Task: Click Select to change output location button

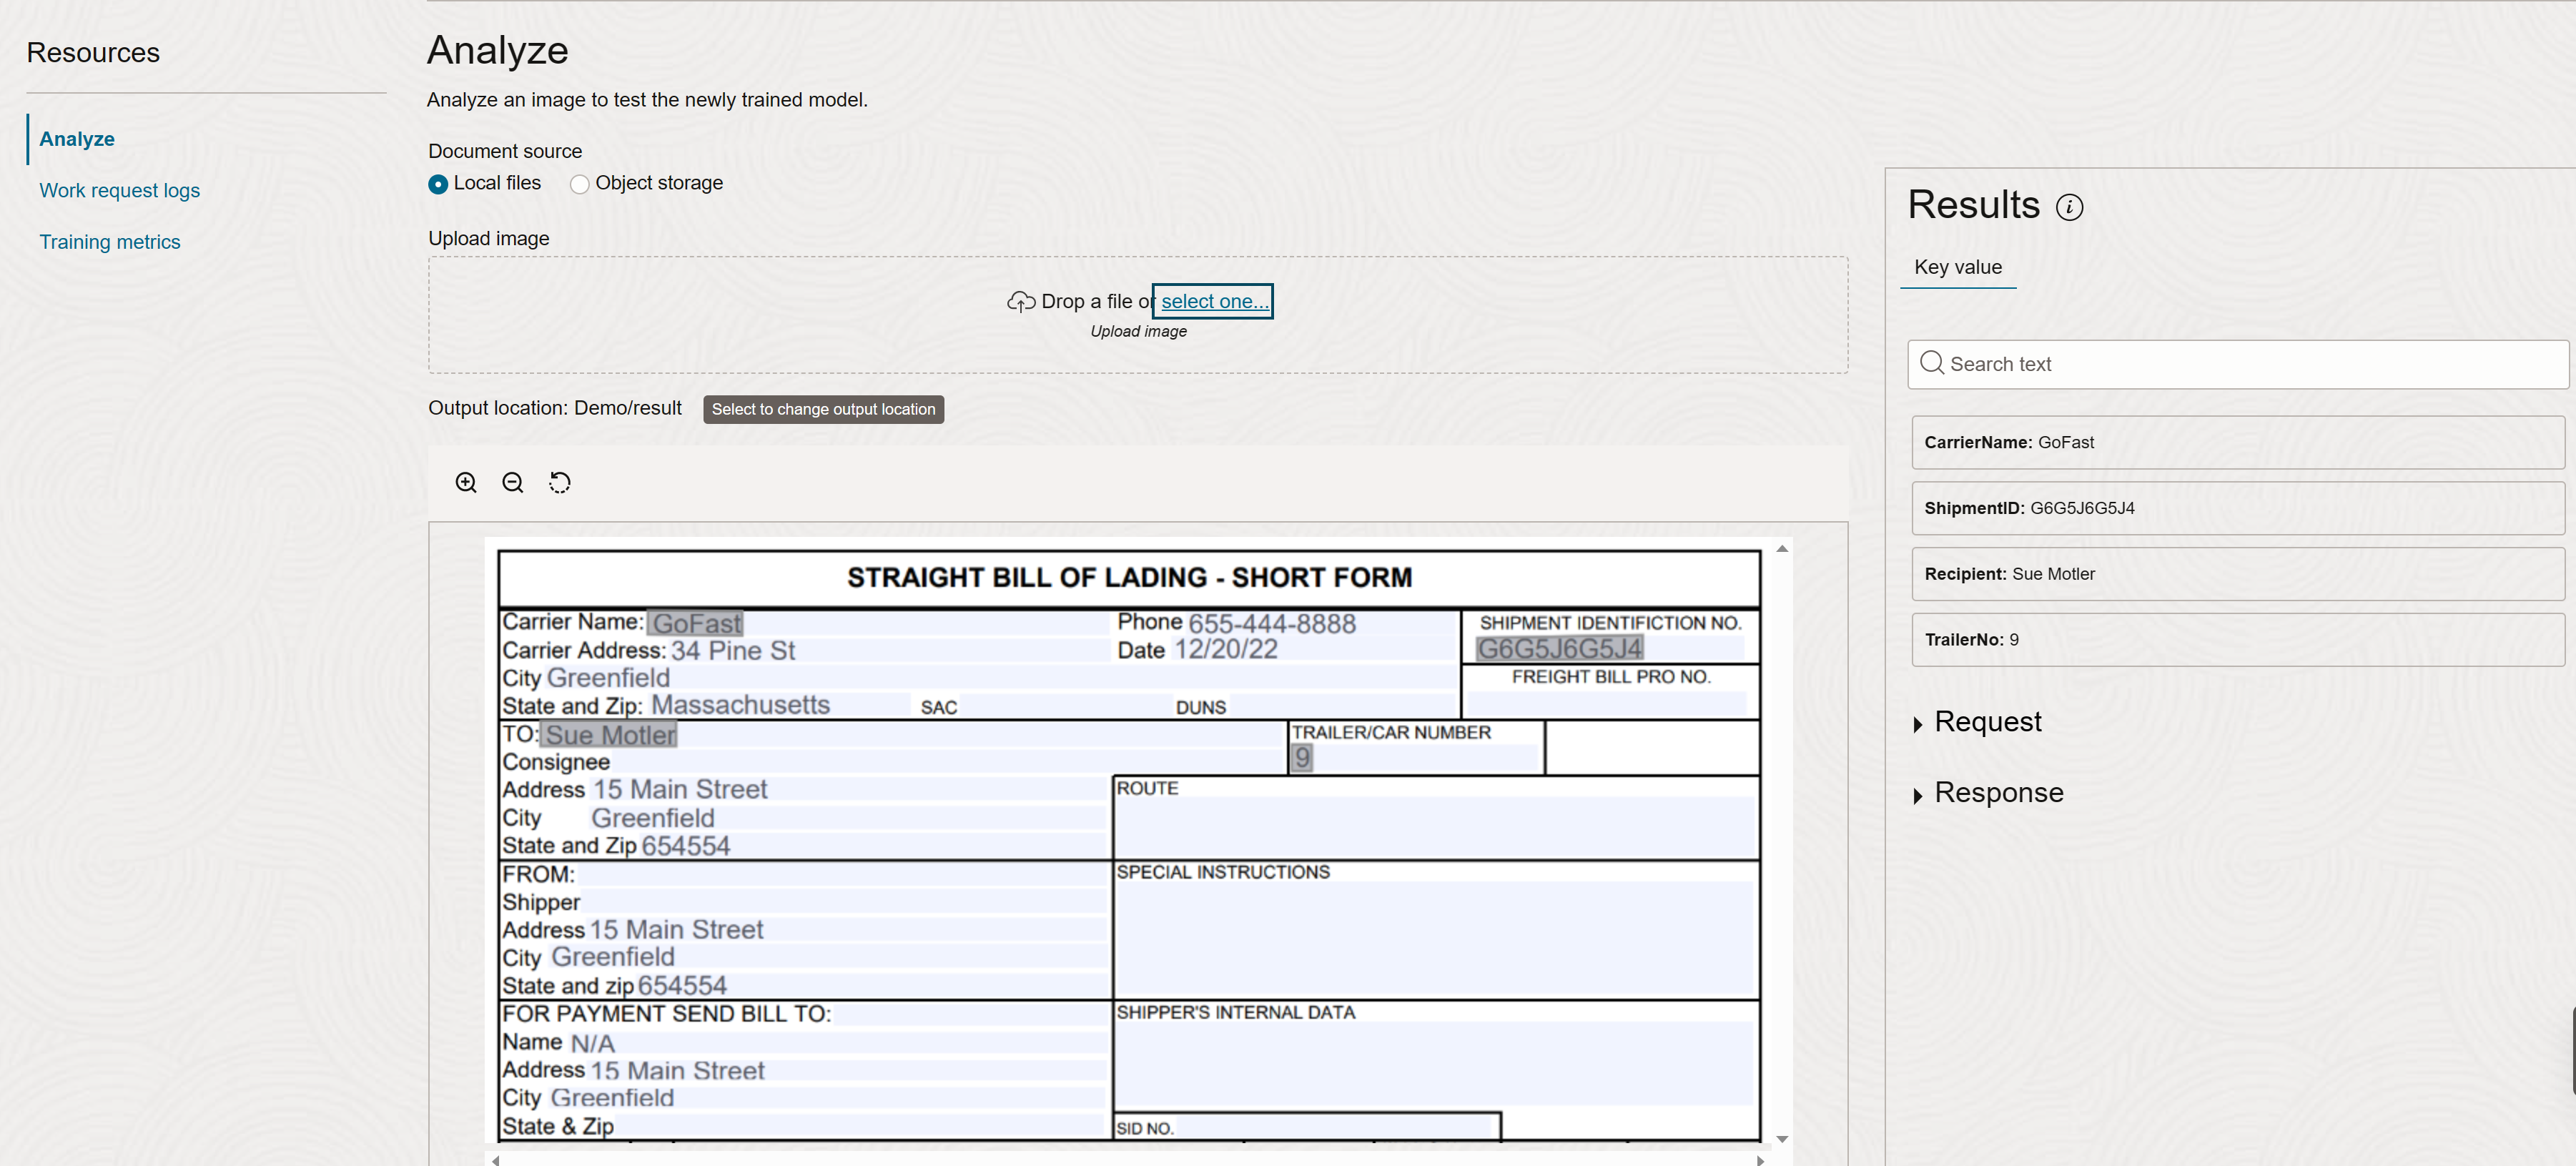Action: click(x=823, y=409)
